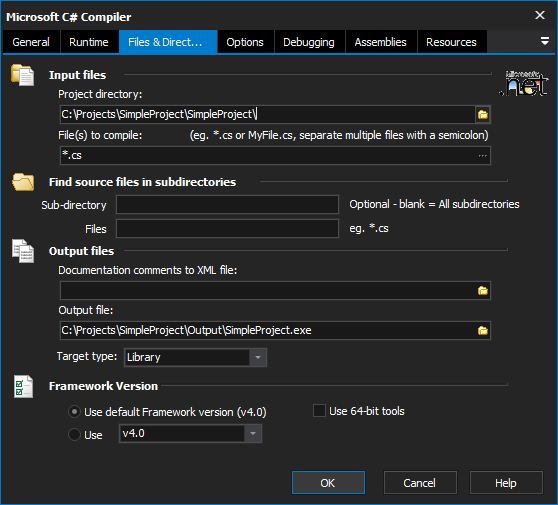Click the Microsoft .NET logo
The height and width of the screenshot is (505, 558).
[524, 83]
